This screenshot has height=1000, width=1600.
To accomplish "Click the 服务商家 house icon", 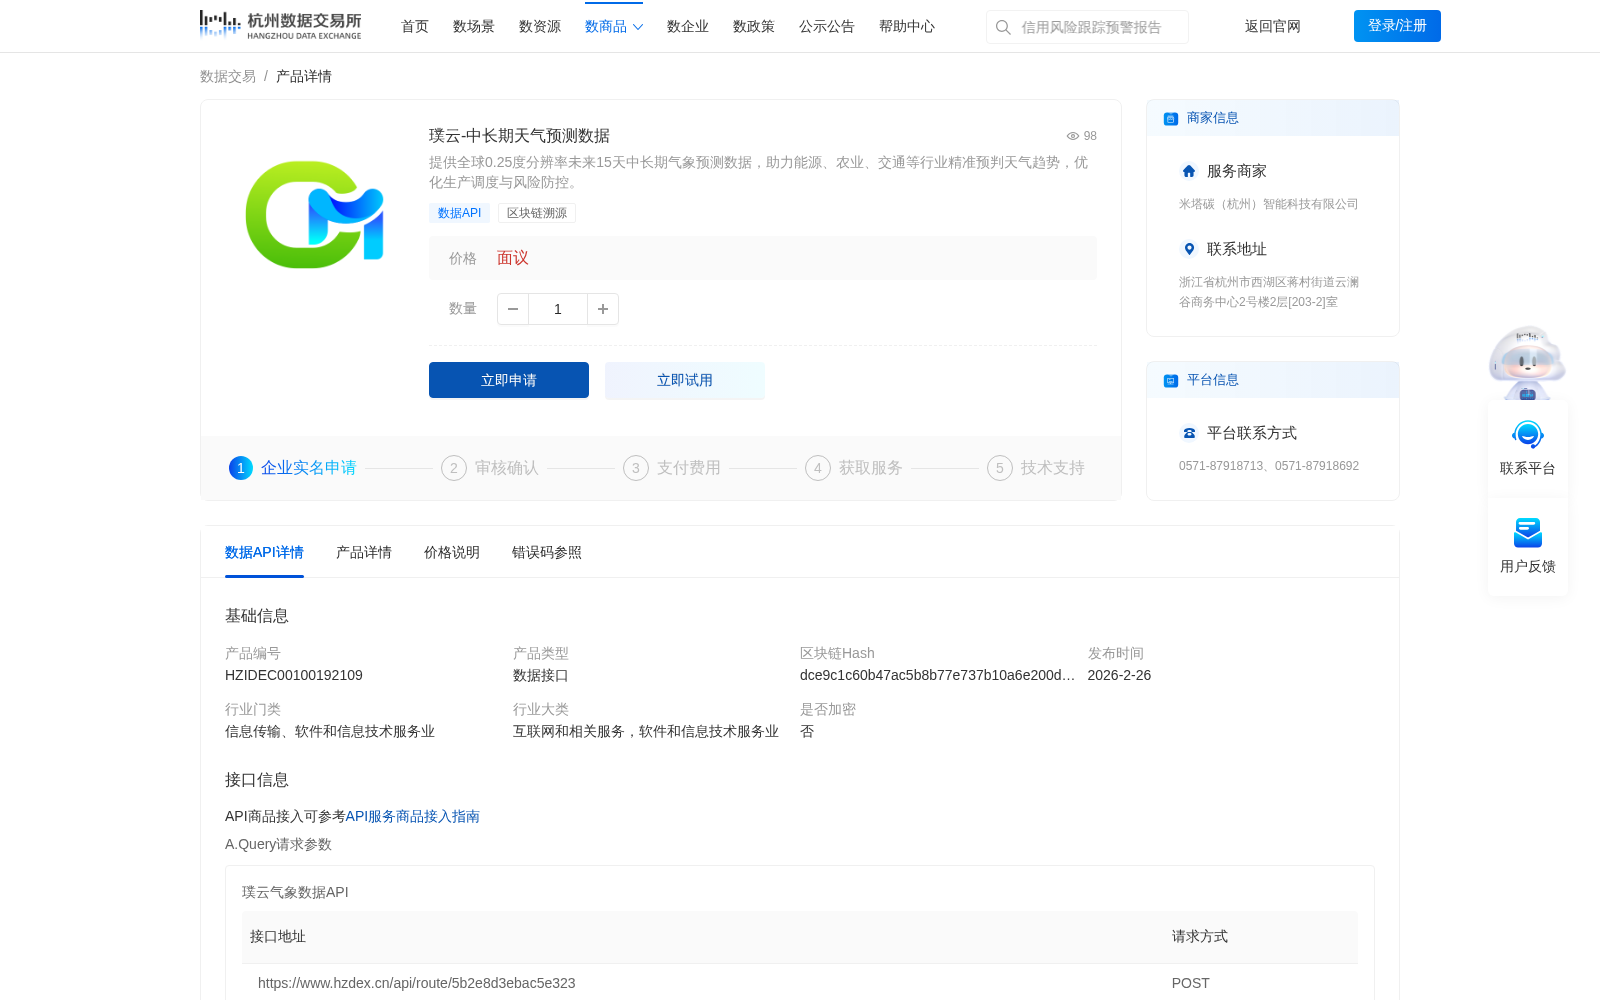I will (x=1189, y=171).
